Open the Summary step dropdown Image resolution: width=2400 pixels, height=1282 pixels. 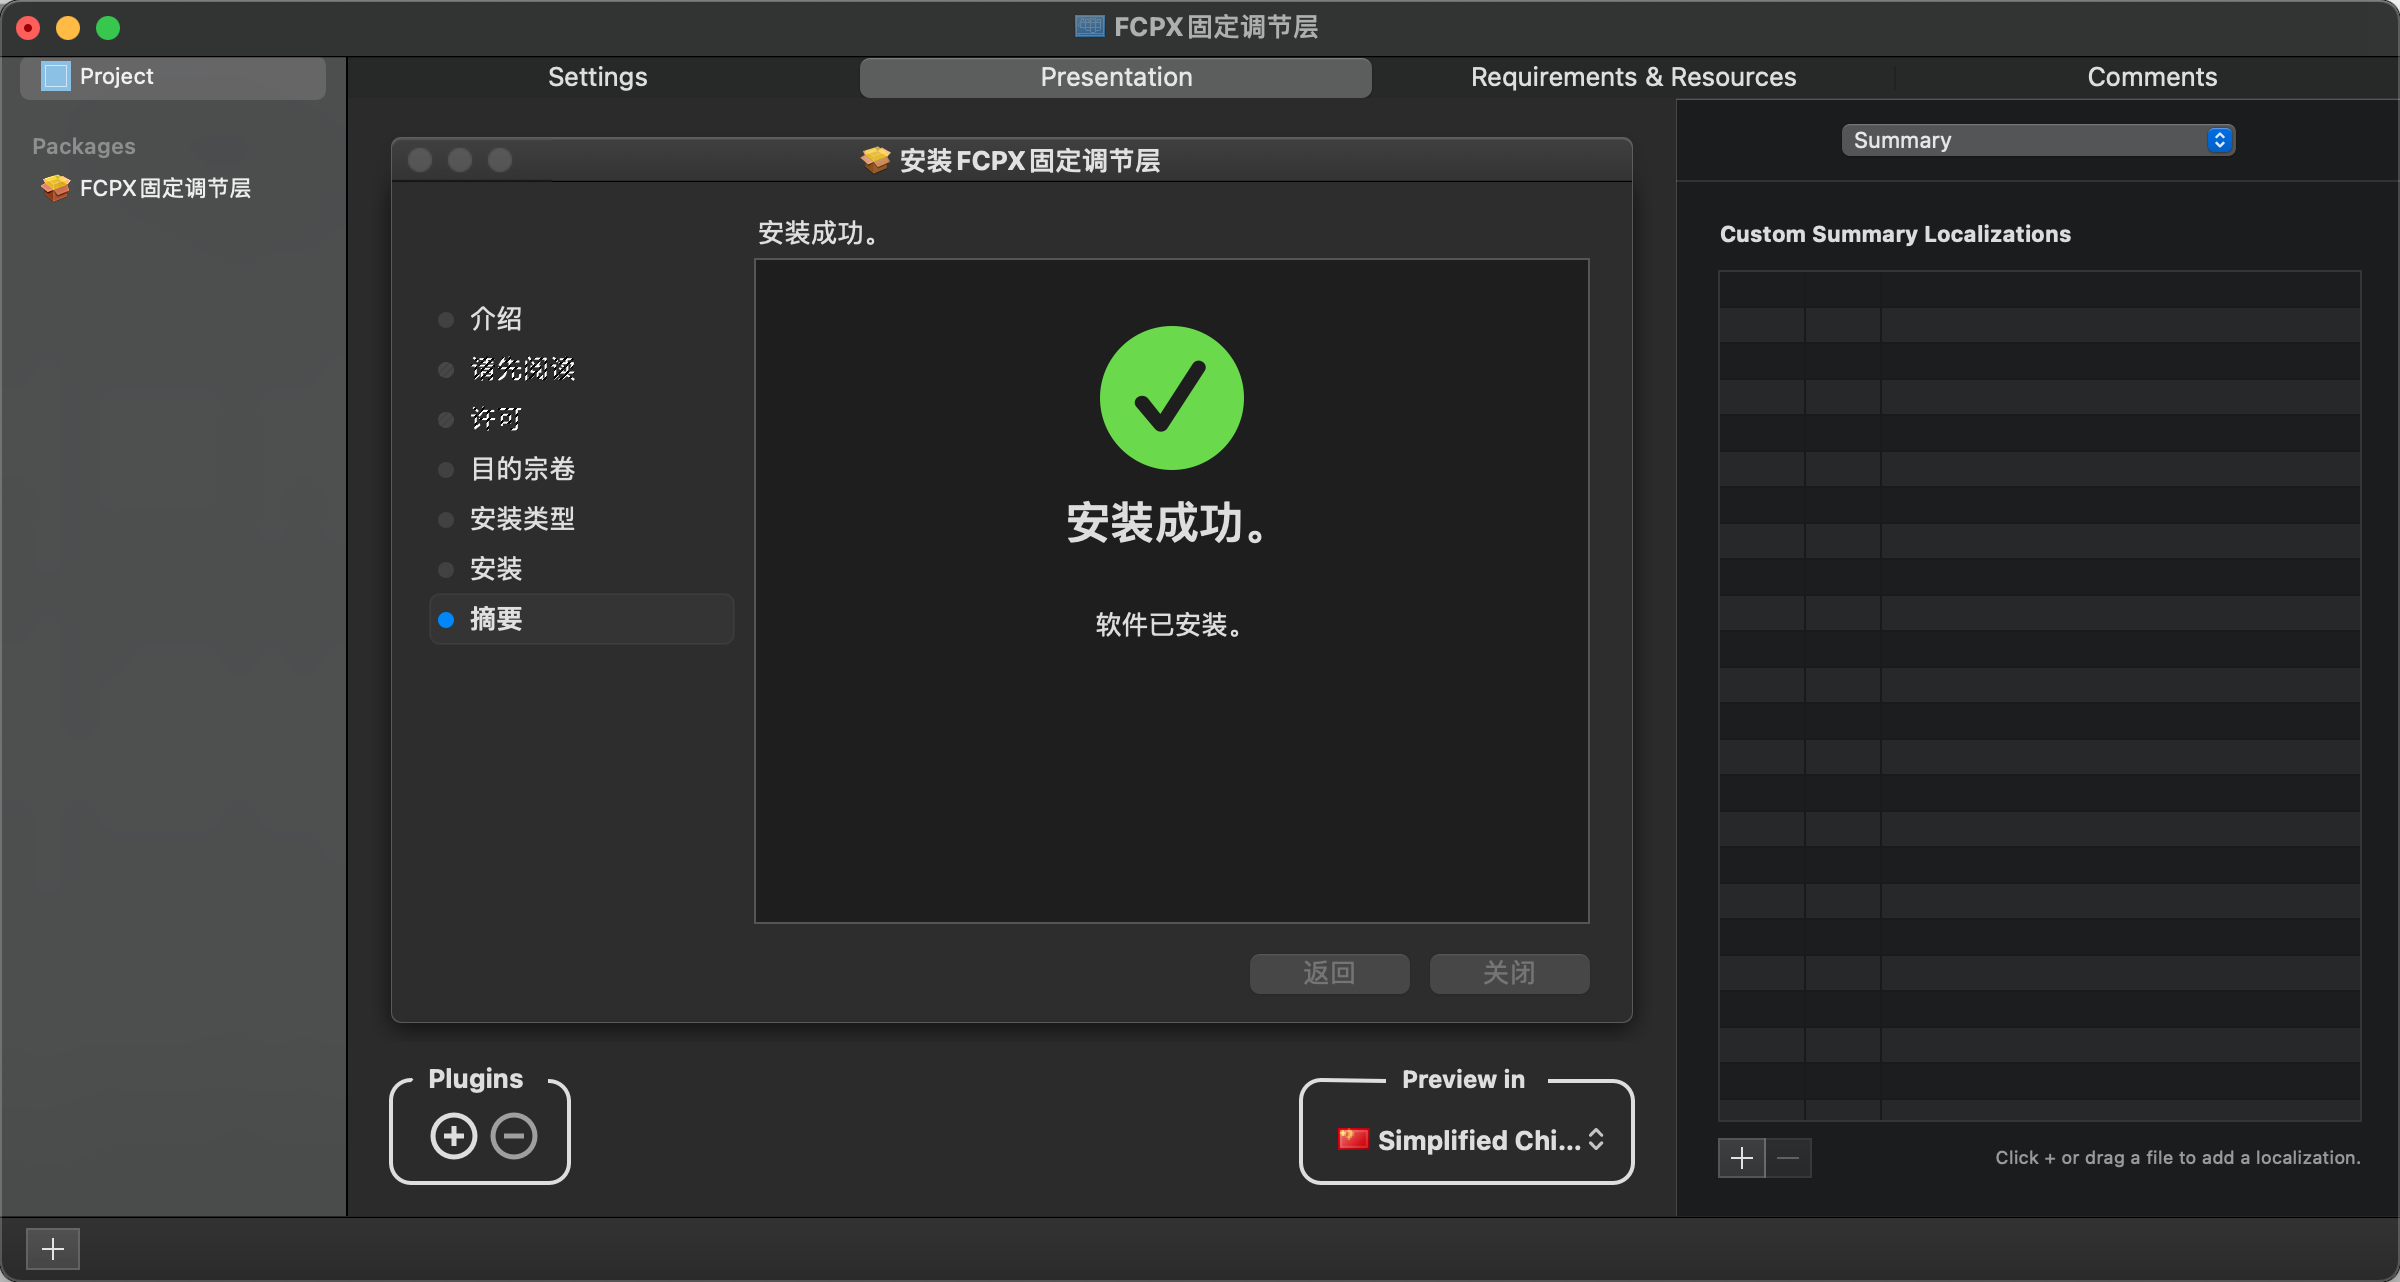pos(2038,140)
